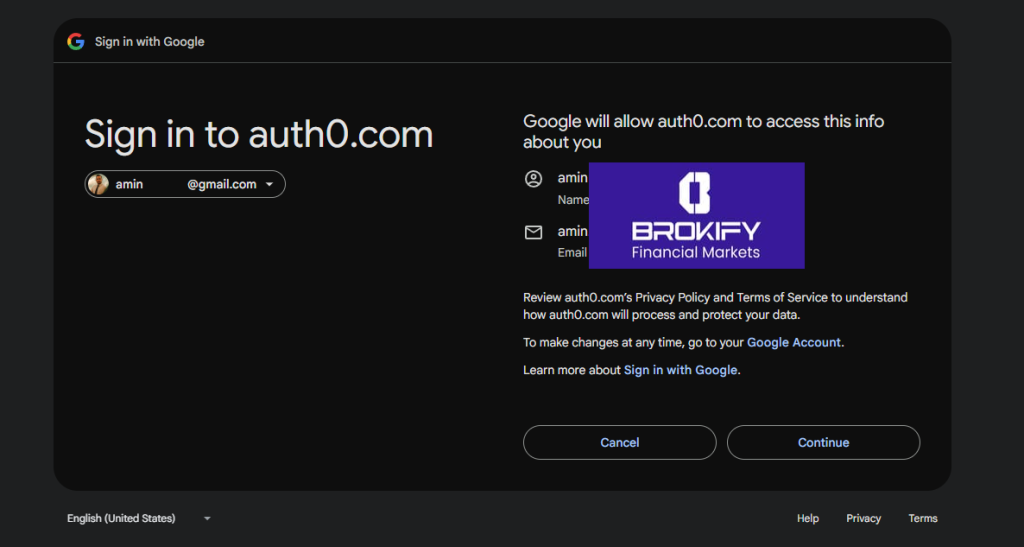Image resolution: width=1024 pixels, height=547 pixels.
Task: Click the 'Sign in with Google' header title
Action: click(149, 42)
